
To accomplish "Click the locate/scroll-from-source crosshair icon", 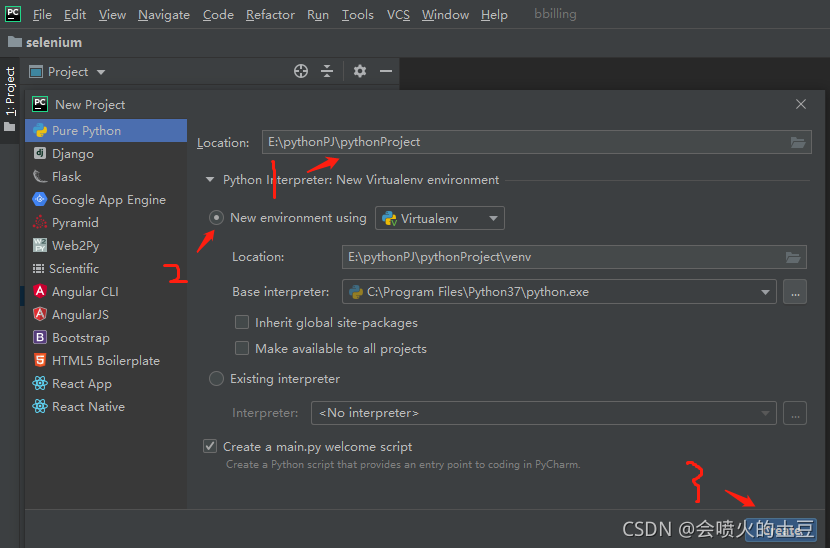I will [x=301, y=71].
